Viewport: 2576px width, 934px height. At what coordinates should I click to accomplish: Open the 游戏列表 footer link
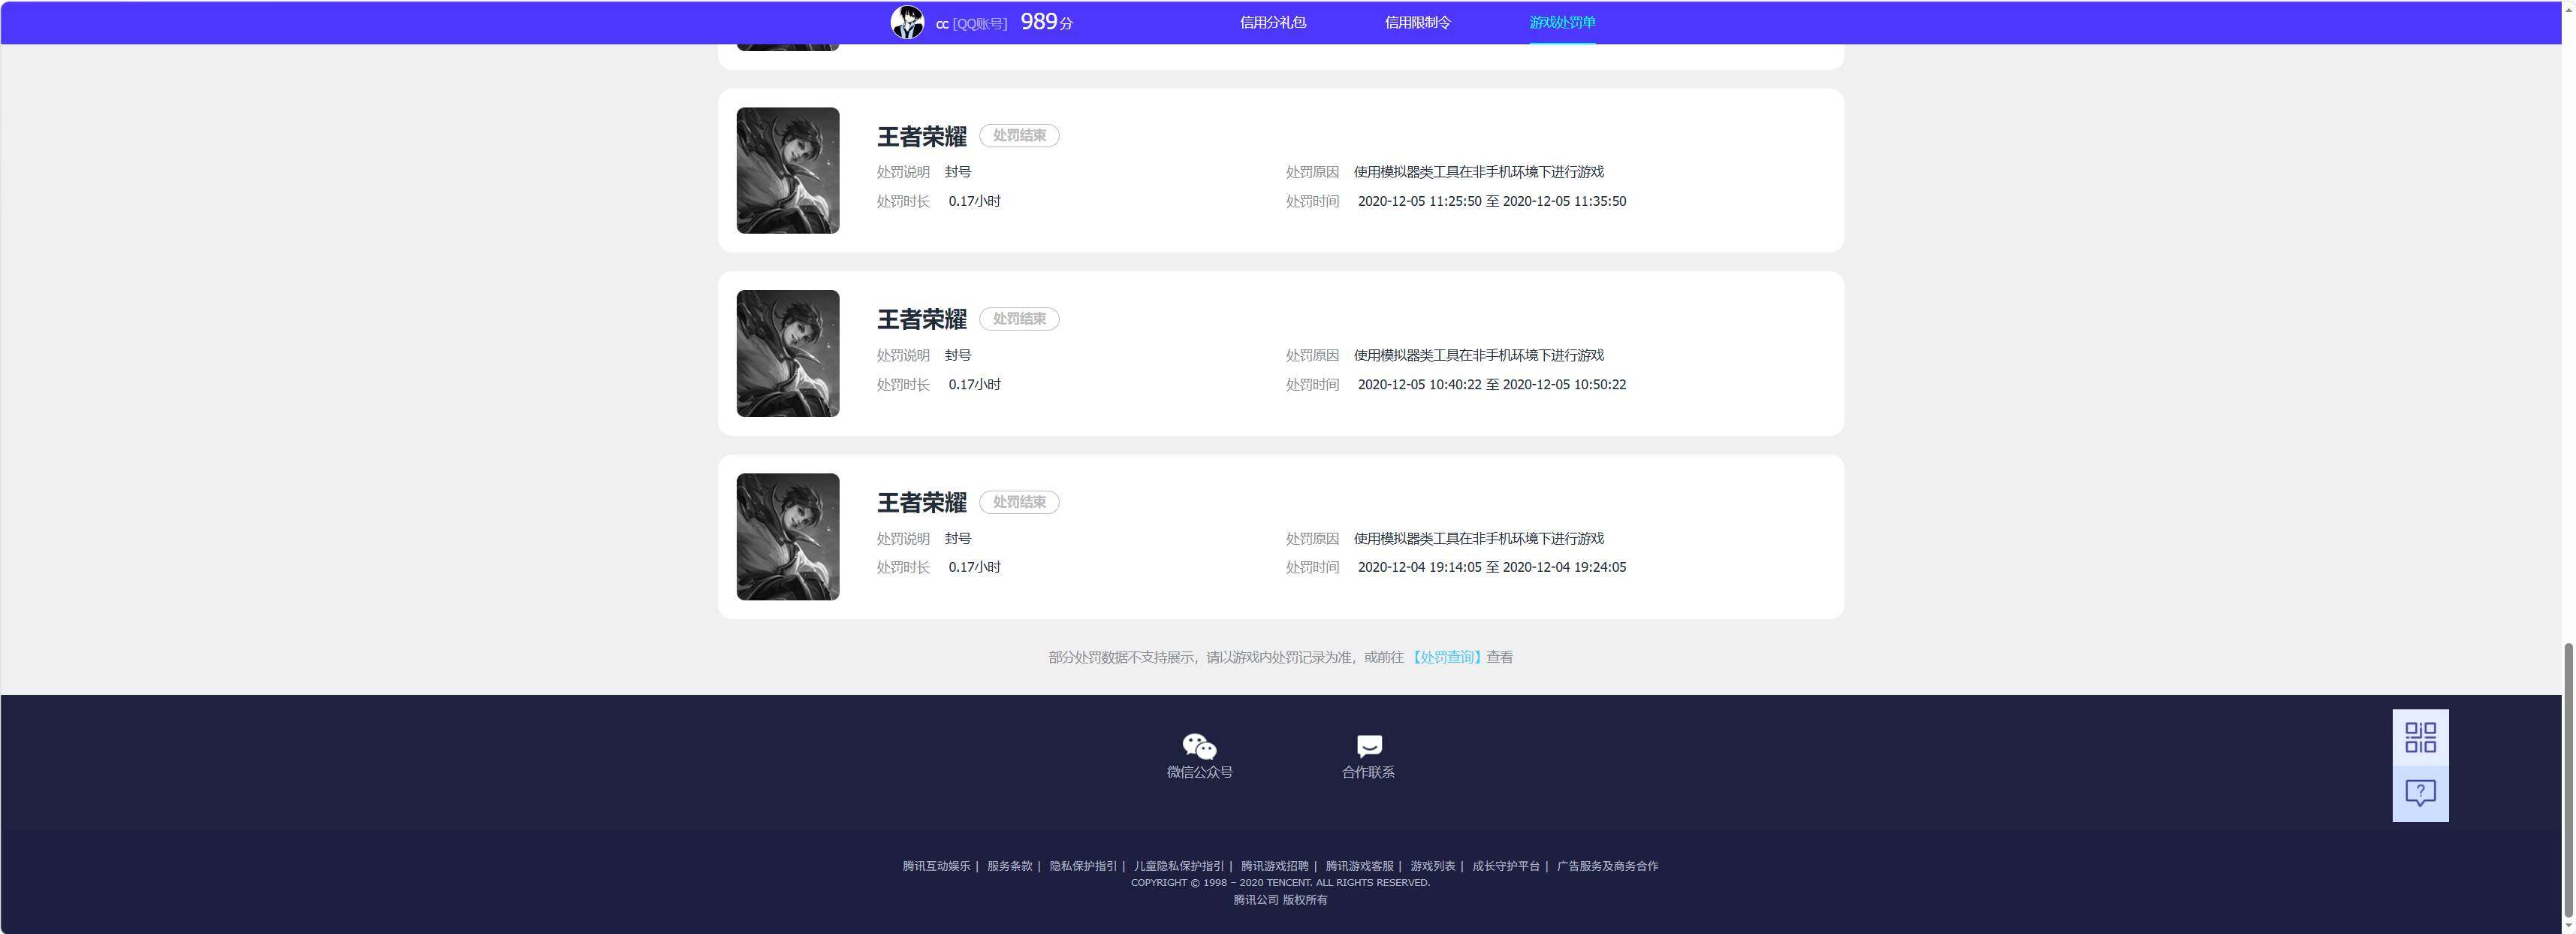pos(1433,866)
